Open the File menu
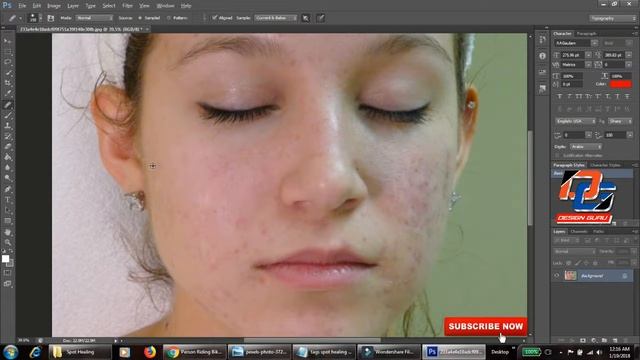640x360 pixels. [22, 6]
